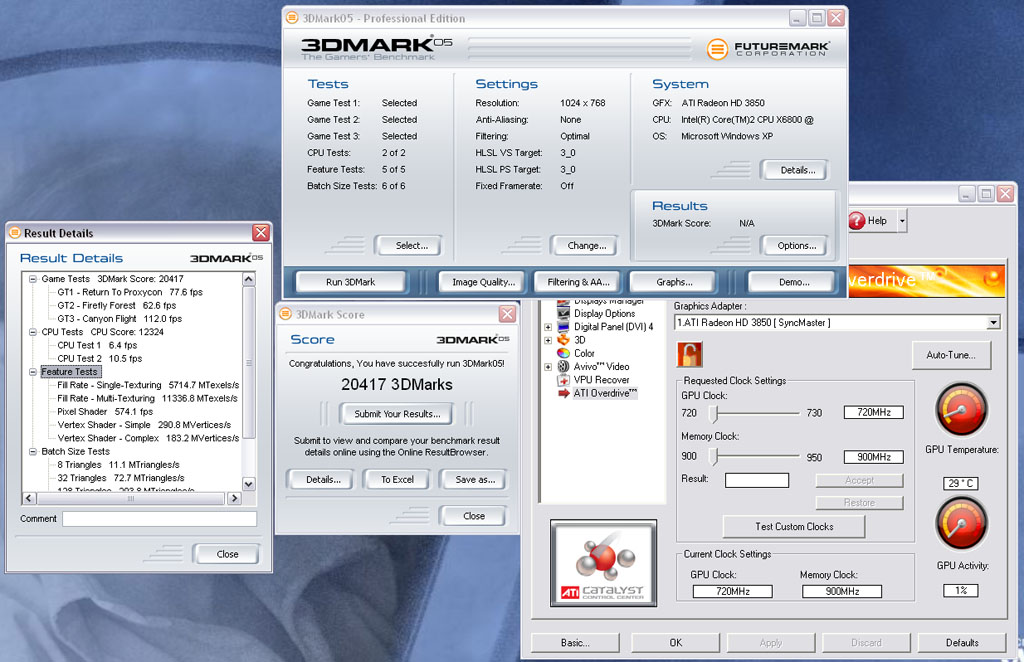Launch the Demo button
The width and height of the screenshot is (1024, 662).
(x=793, y=282)
